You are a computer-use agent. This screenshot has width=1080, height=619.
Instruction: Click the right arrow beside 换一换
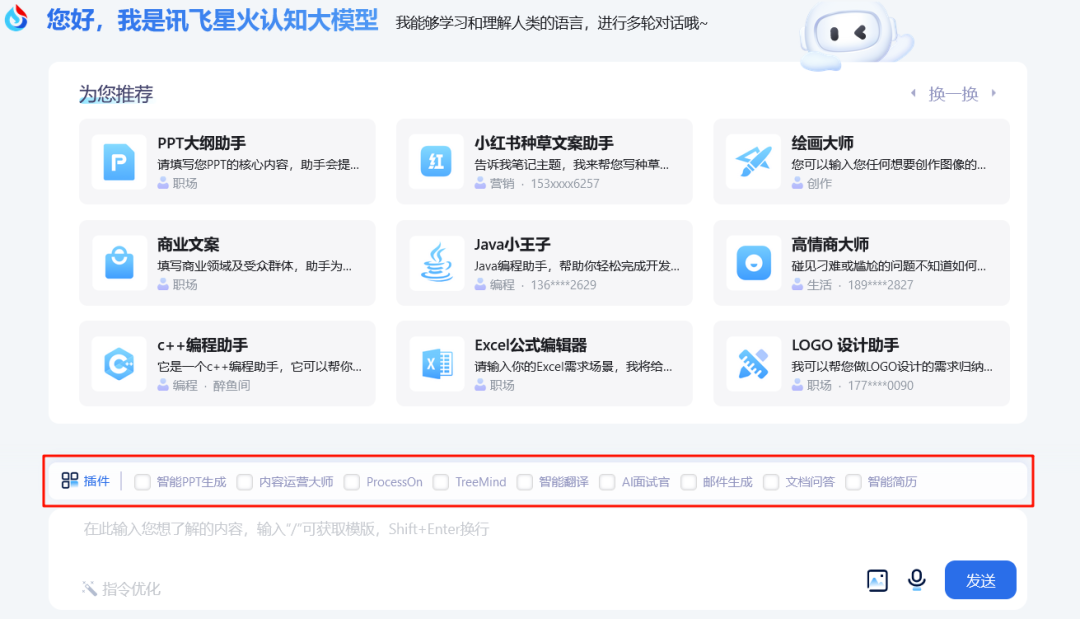pyautogui.click(x=993, y=93)
